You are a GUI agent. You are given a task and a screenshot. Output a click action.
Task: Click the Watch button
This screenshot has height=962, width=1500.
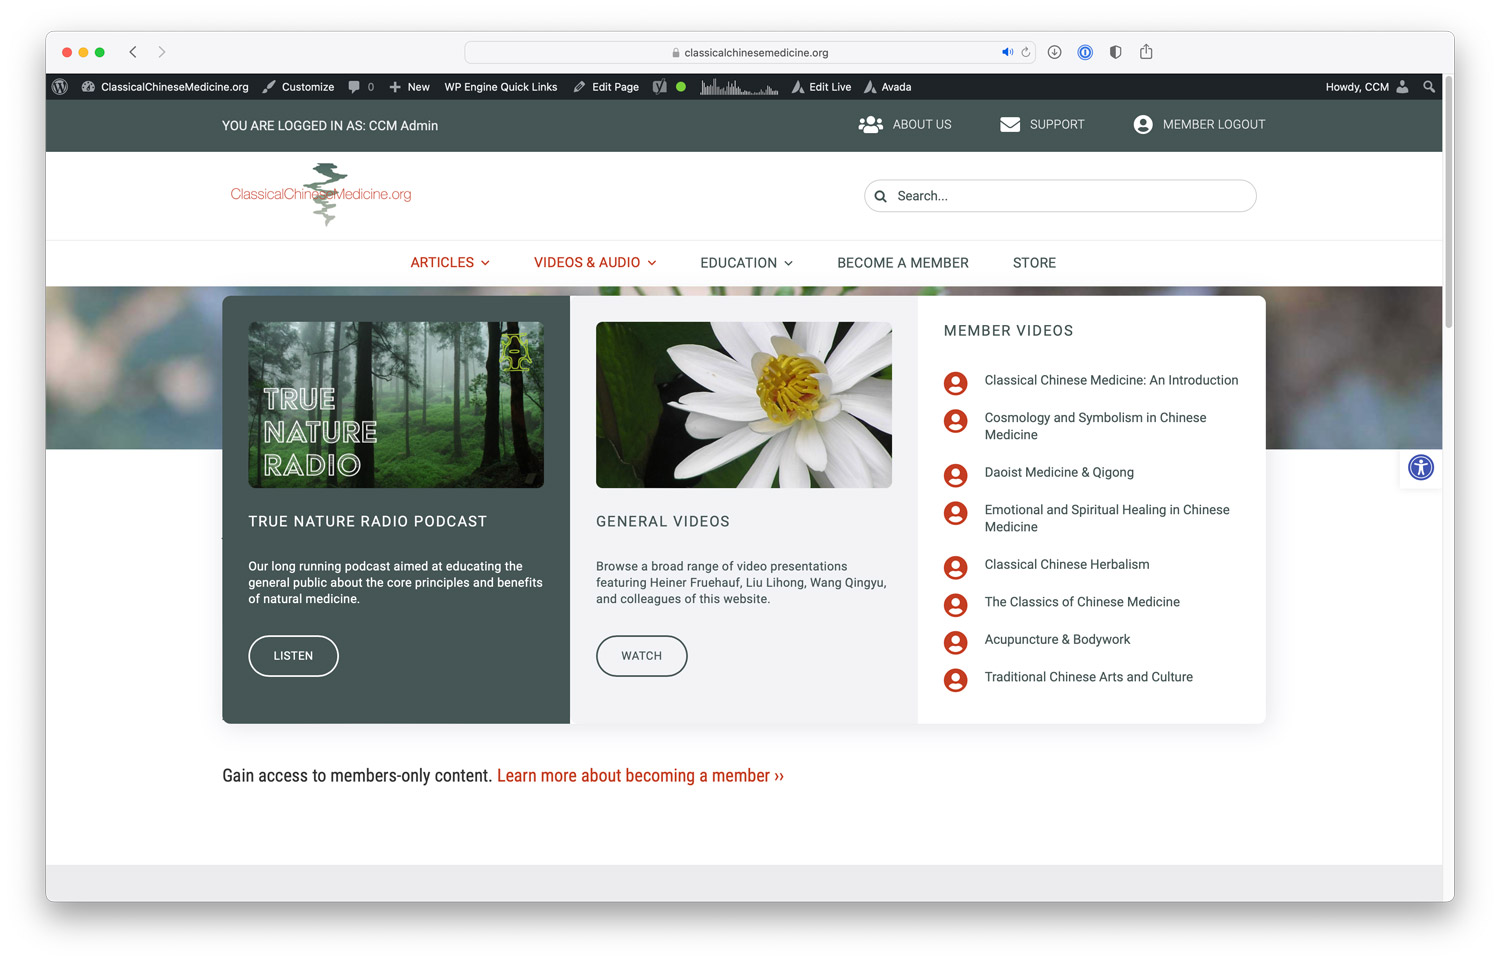642,656
